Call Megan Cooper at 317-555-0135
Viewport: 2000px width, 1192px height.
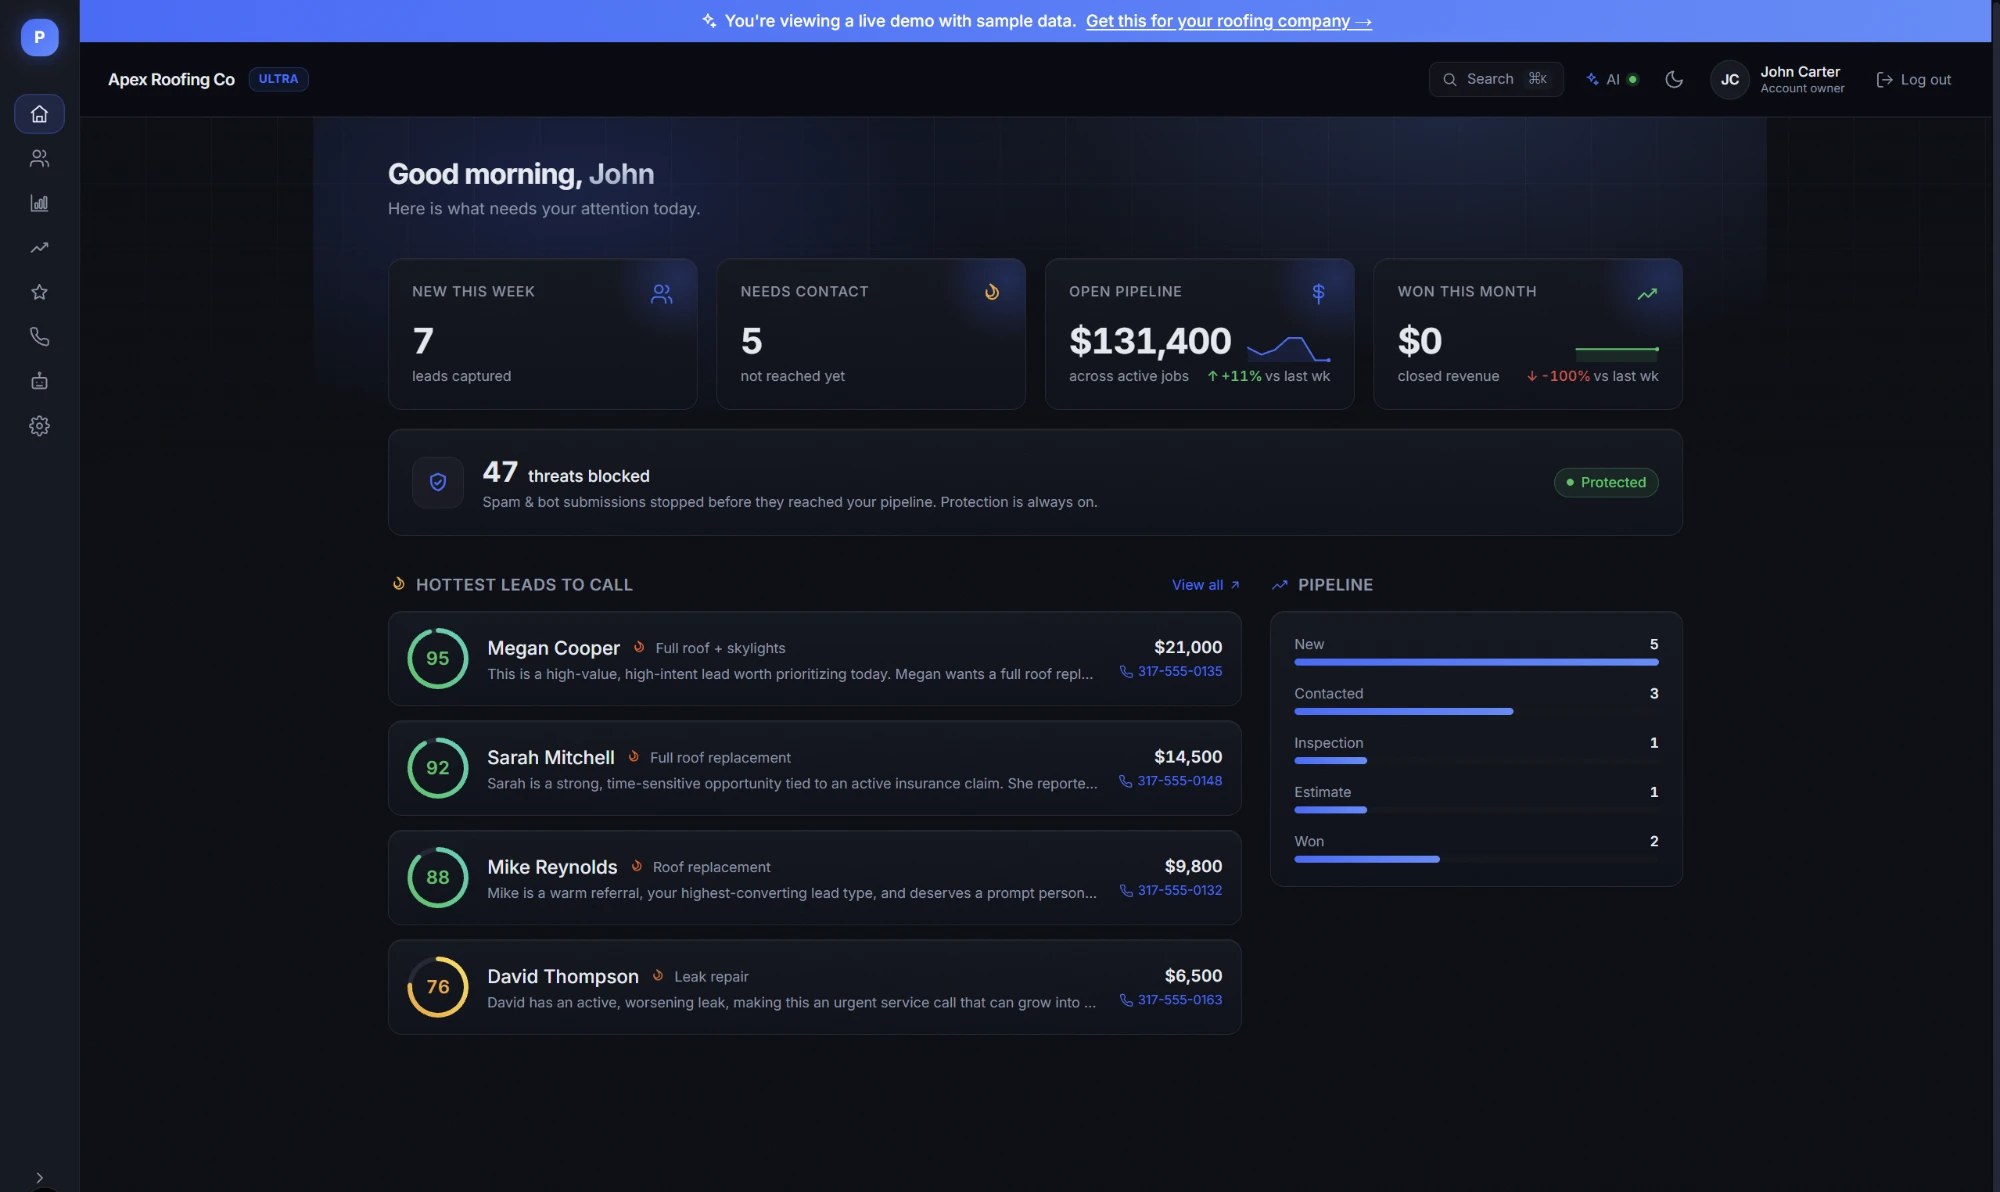(1171, 671)
